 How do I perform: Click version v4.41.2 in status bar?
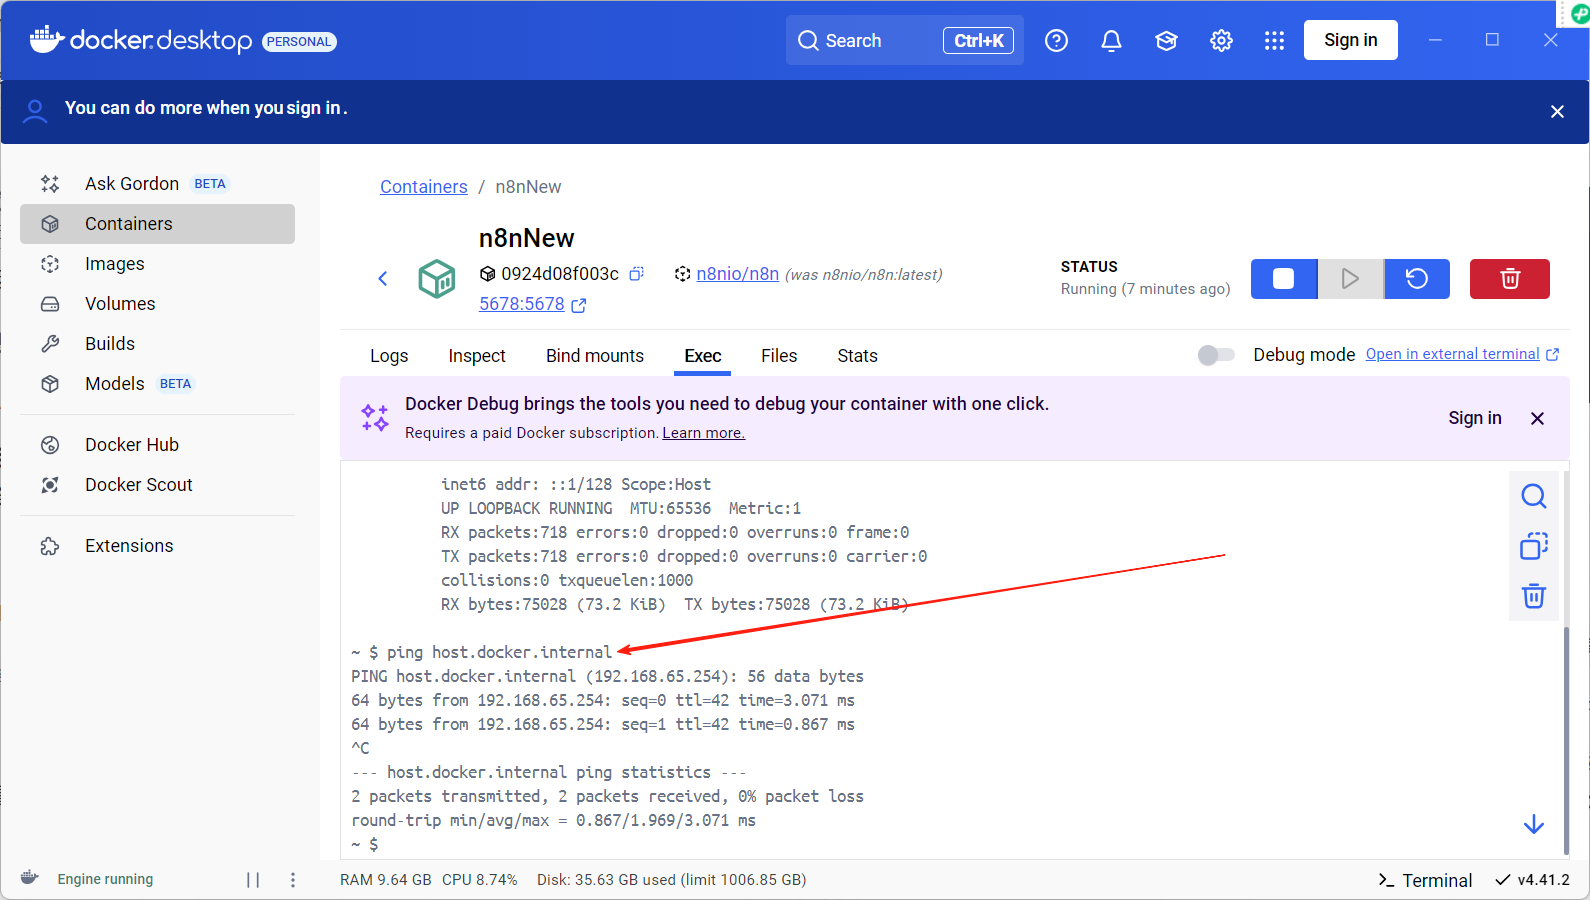tap(1533, 880)
